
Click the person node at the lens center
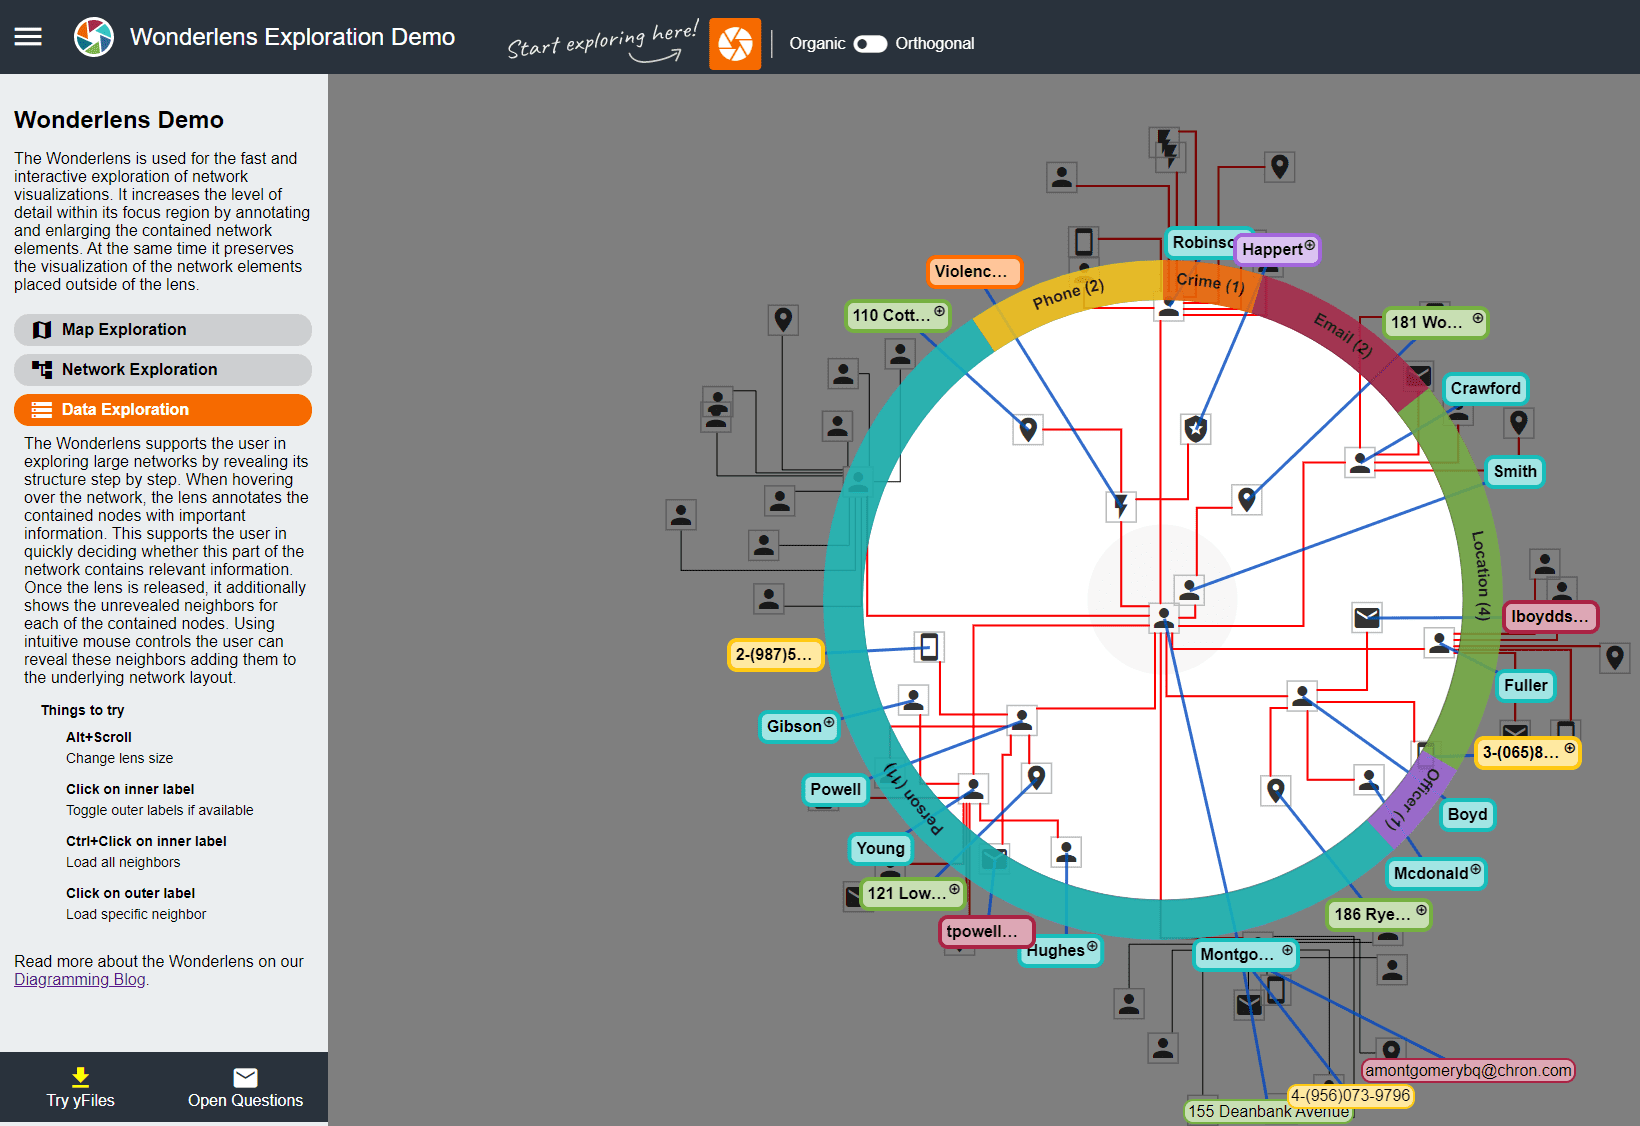coord(1162,618)
